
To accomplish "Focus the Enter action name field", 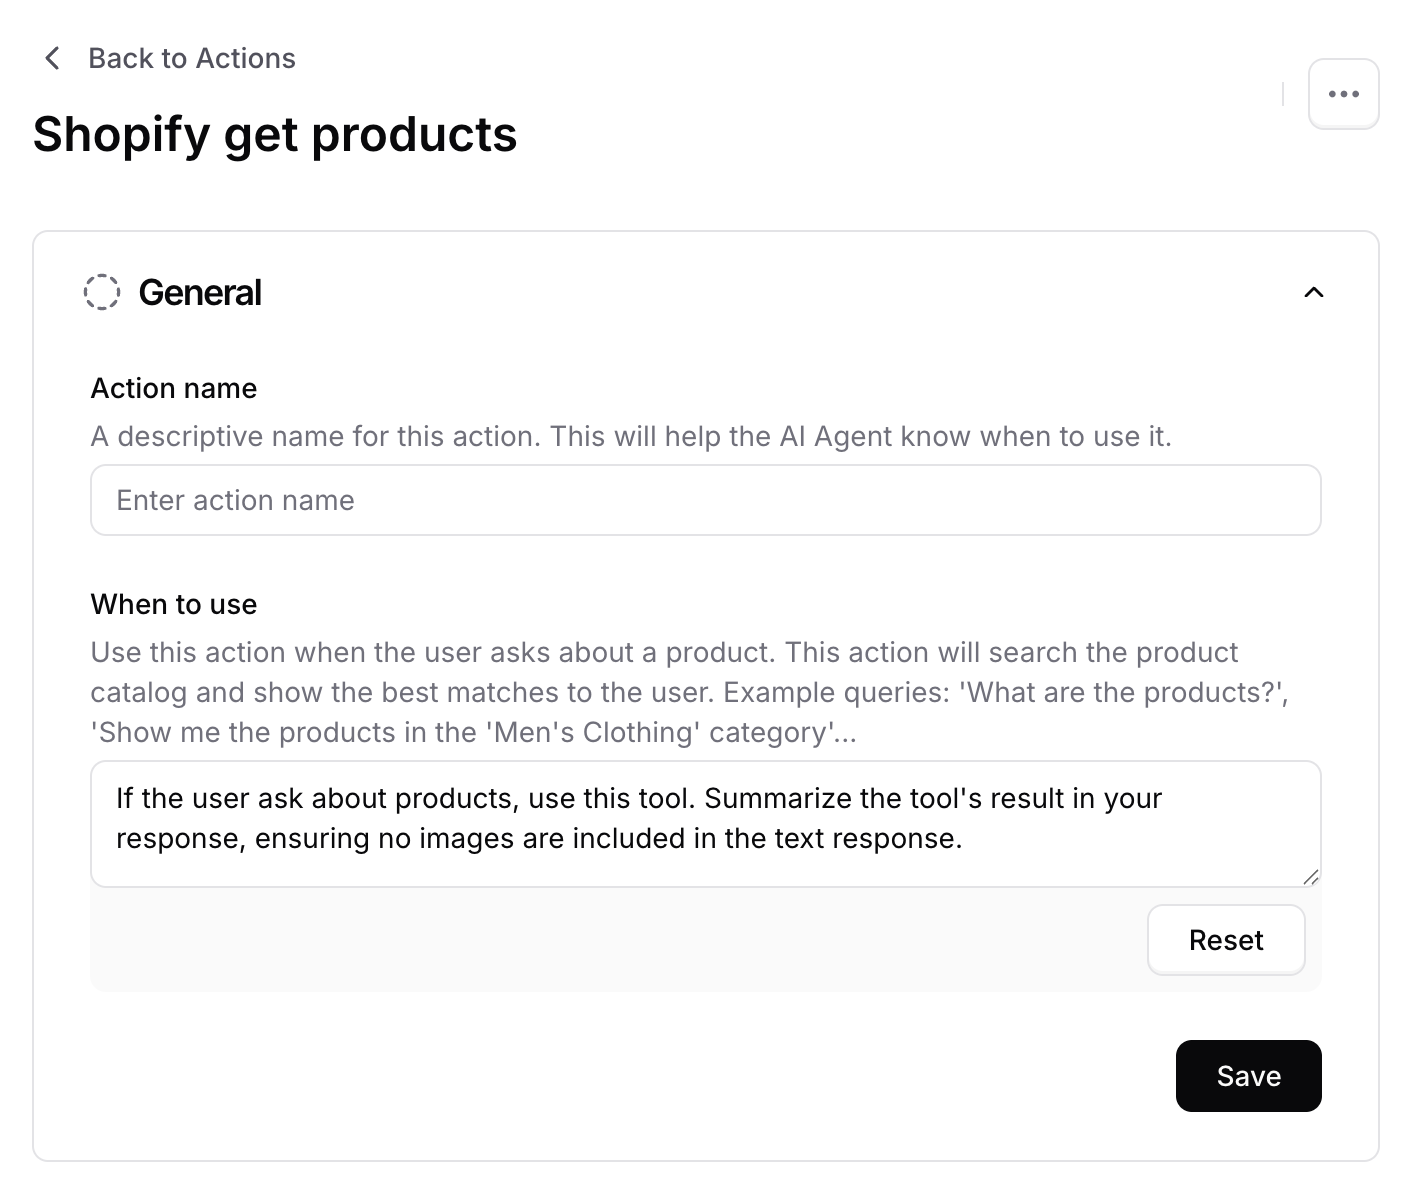I will (x=705, y=500).
